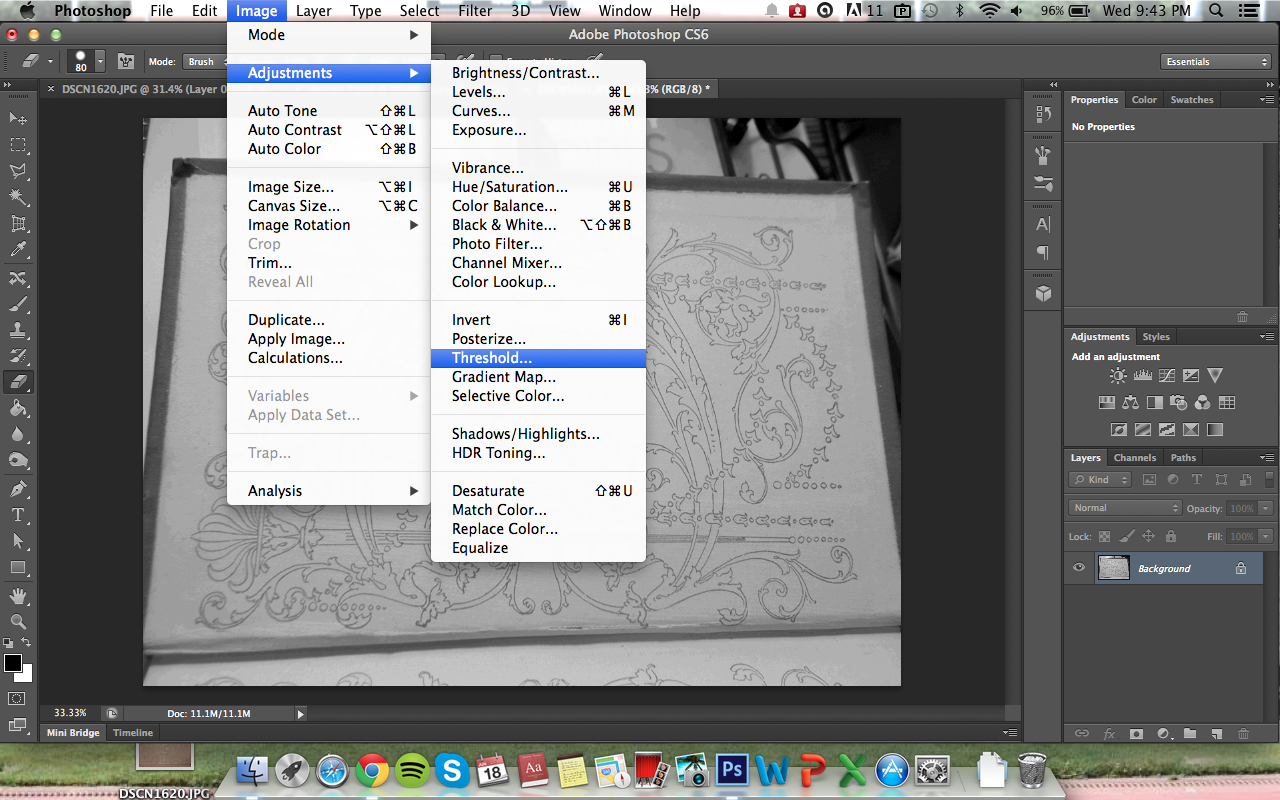1280x800 pixels.
Task: Set the background color swatch
Action: click(24, 673)
